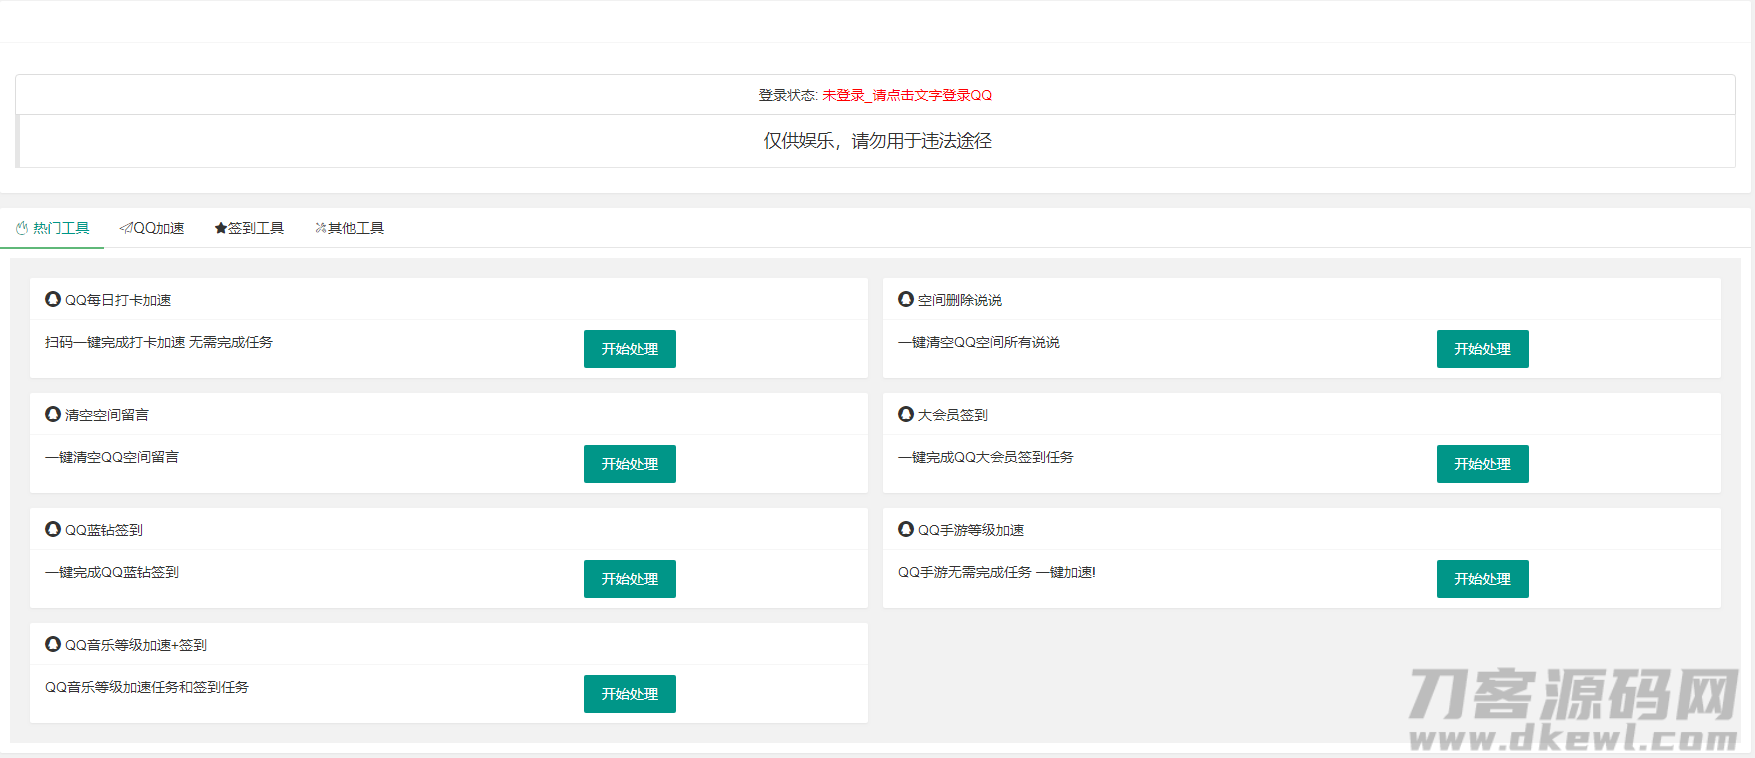Click QQ penguin icon beside QQ蓝钻签到
This screenshot has height=758, width=1755.
[x=53, y=529]
